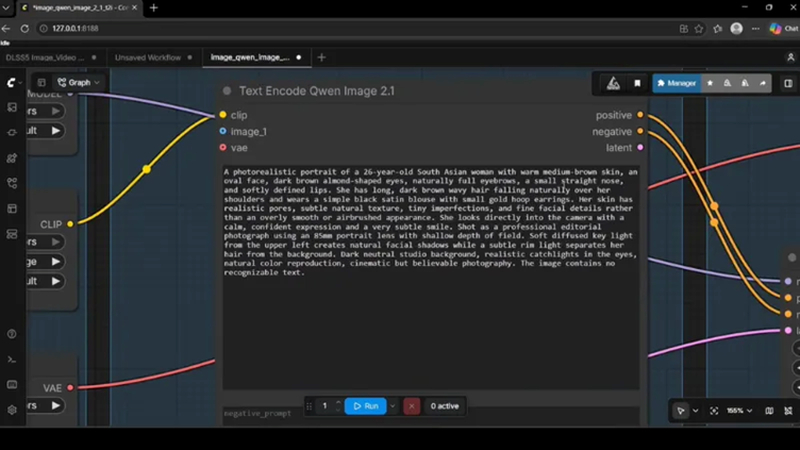Cancel current run with red X button
The width and height of the screenshot is (800, 450).
[412, 406]
